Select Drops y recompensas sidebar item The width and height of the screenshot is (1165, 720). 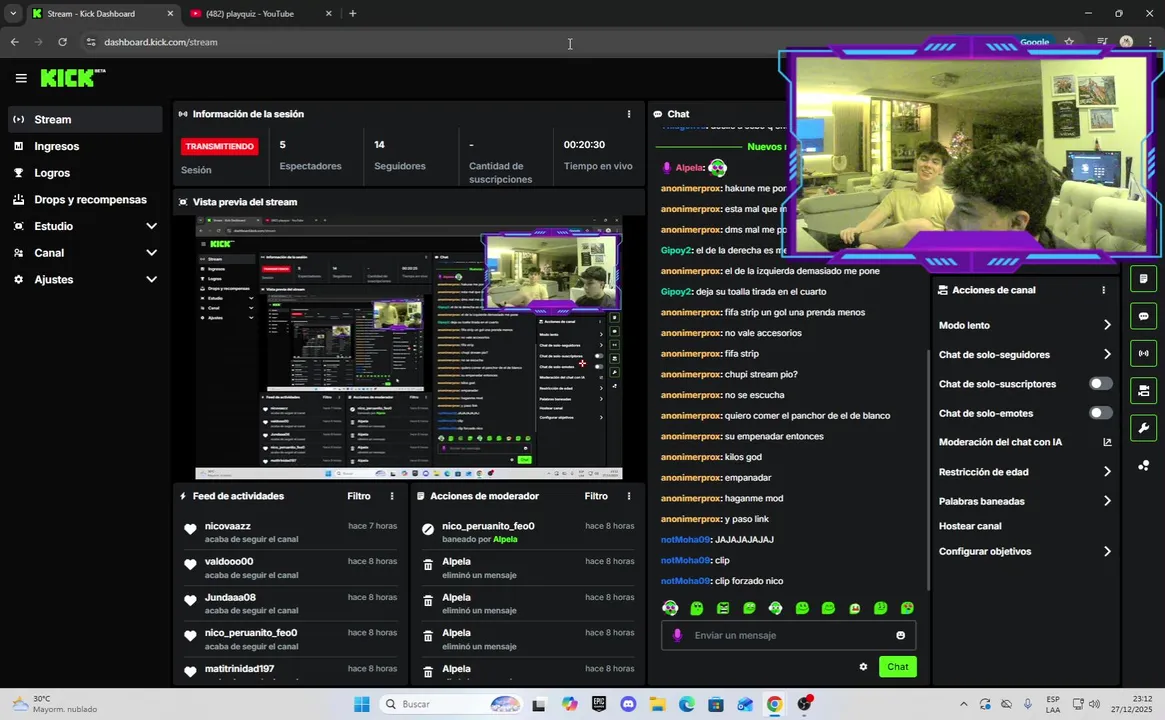tap(85, 199)
